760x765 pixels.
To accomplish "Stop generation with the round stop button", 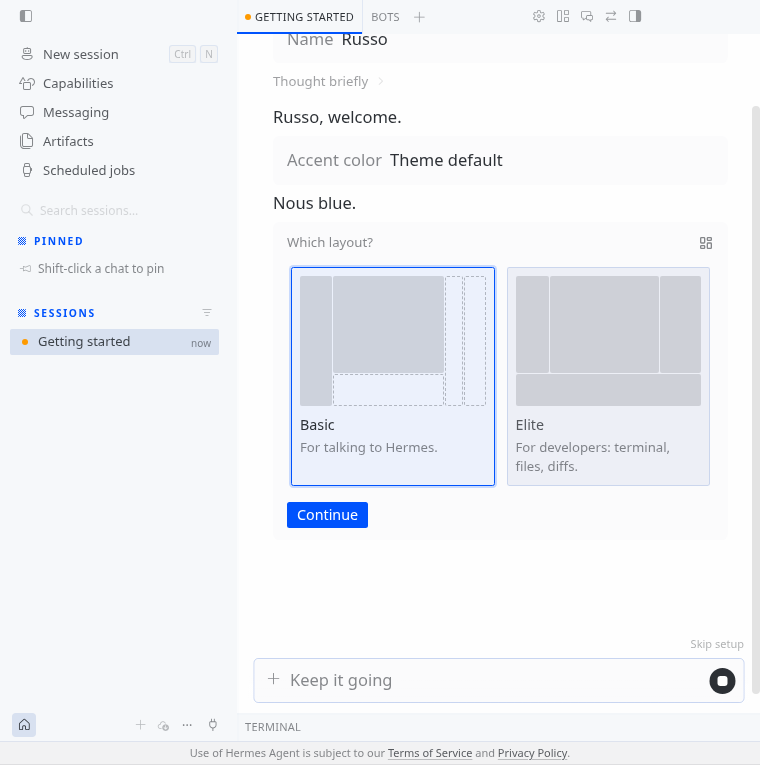I will click(722, 681).
